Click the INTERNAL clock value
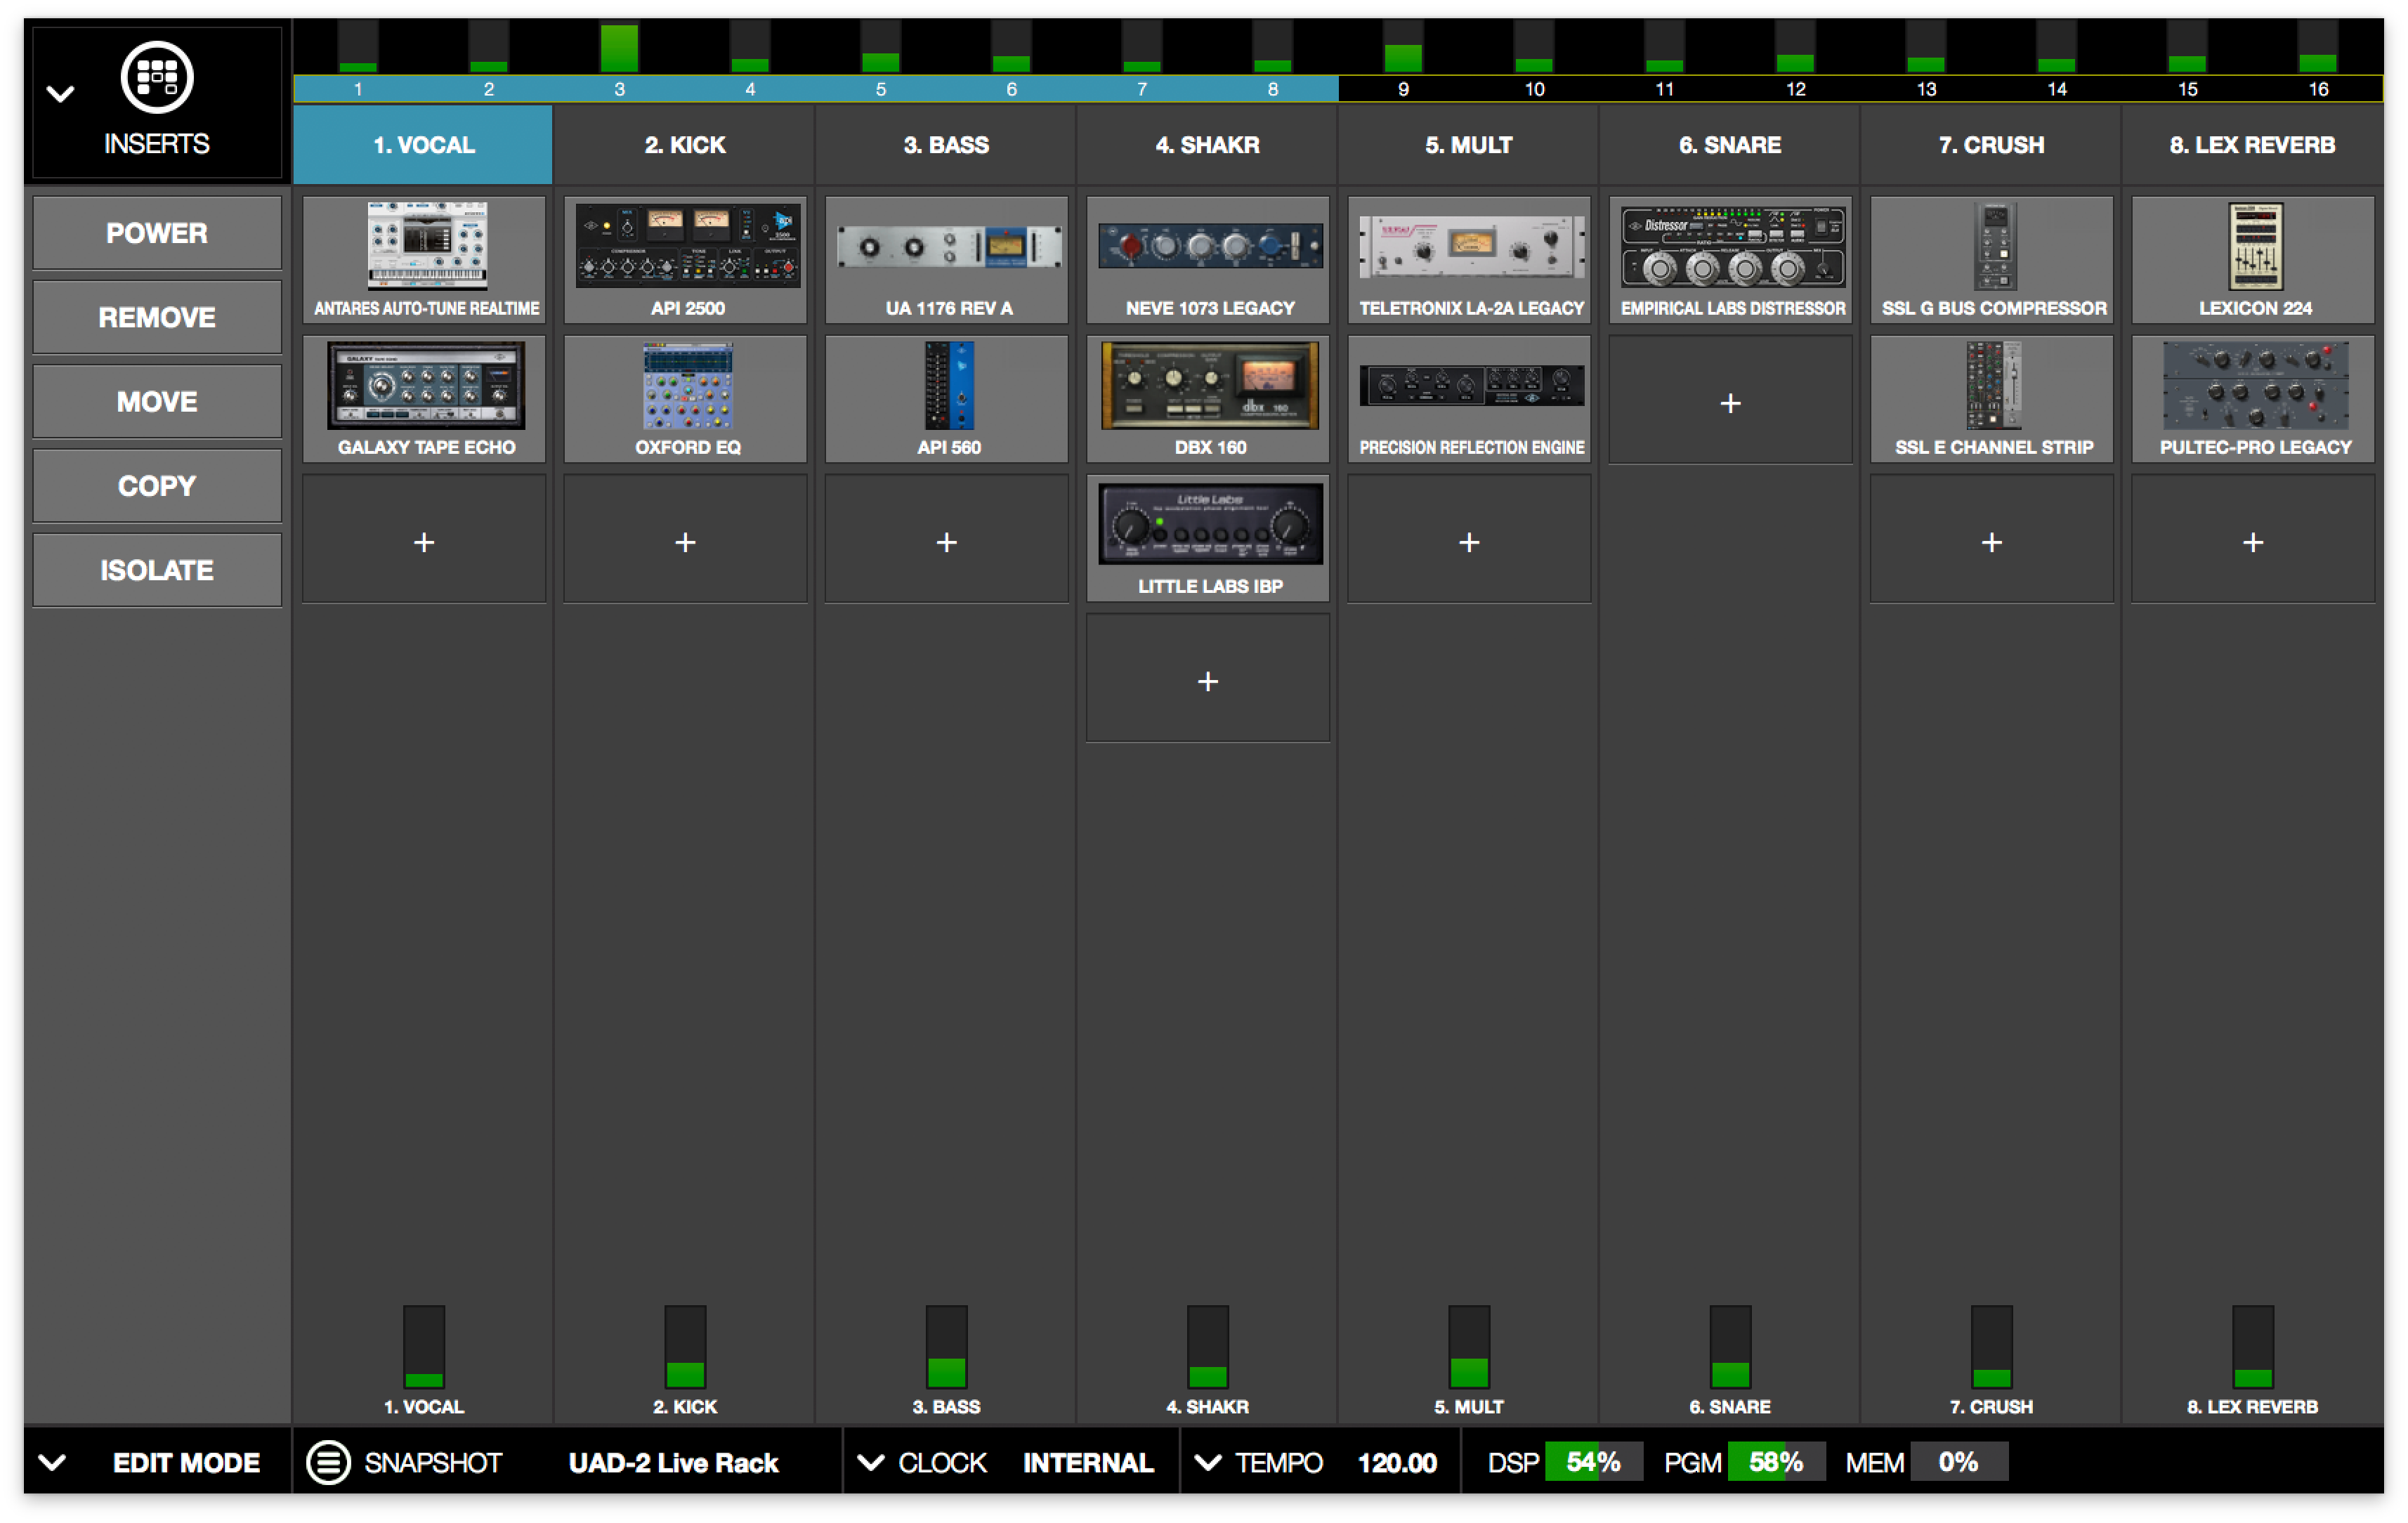The width and height of the screenshot is (2408, 1523). [x=1088, y=1463]
